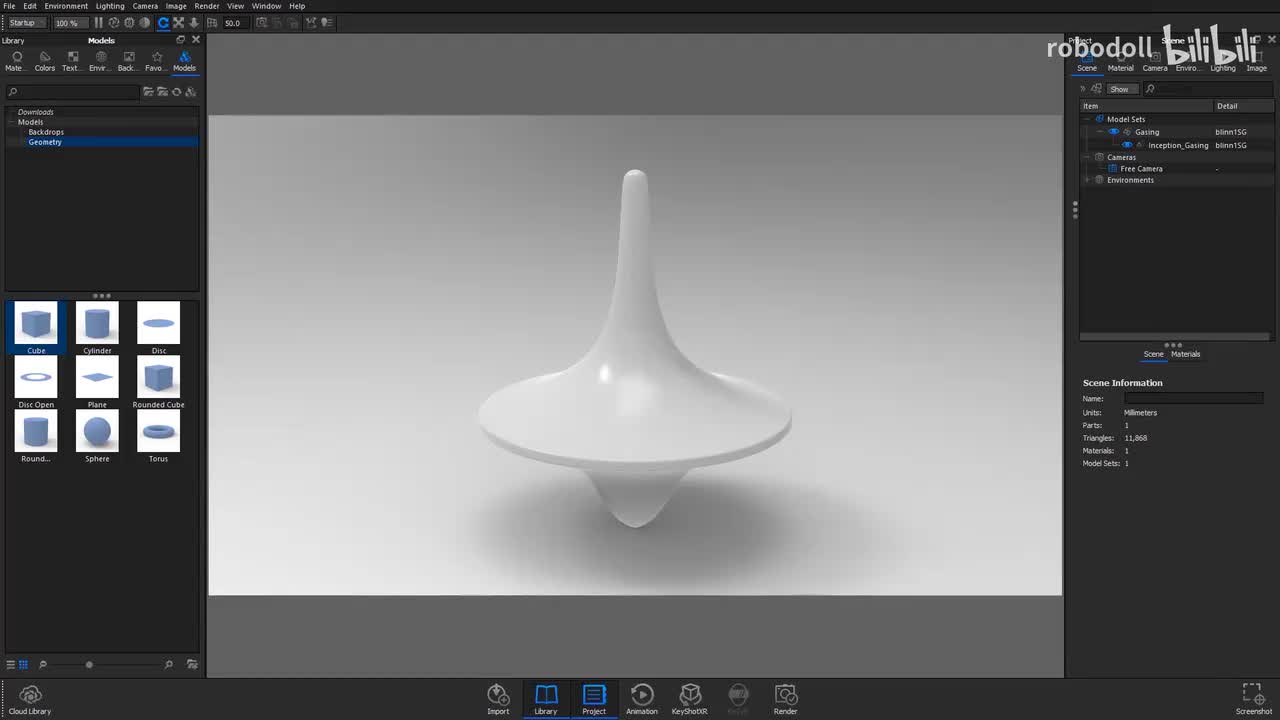1280x720 pixels.
Task: Open the Startup workspace dropdown
Action: [x=27, y=22]
